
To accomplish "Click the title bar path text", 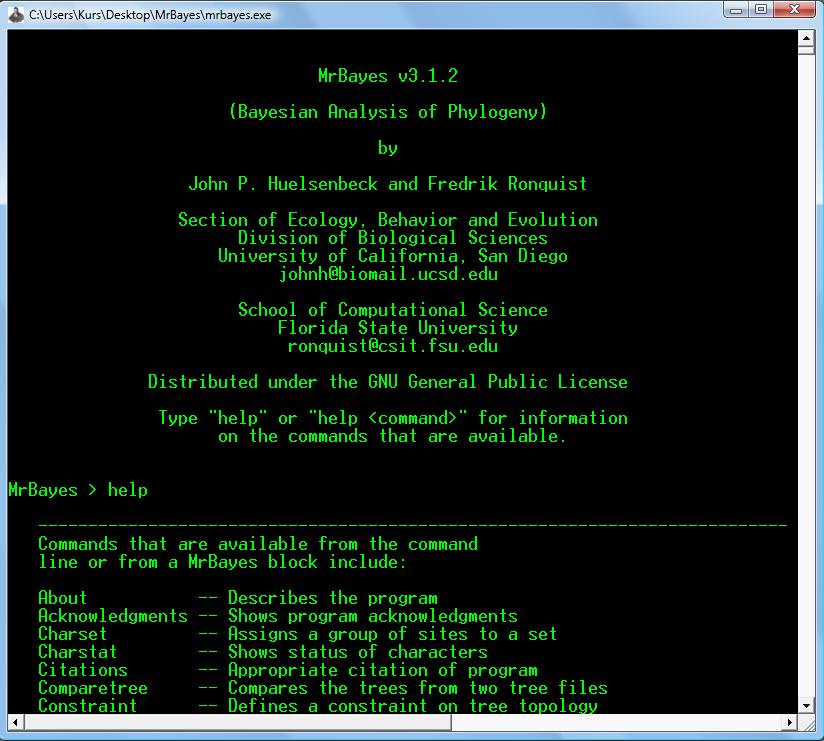I will pyautogui.click(x=150, y=15).
